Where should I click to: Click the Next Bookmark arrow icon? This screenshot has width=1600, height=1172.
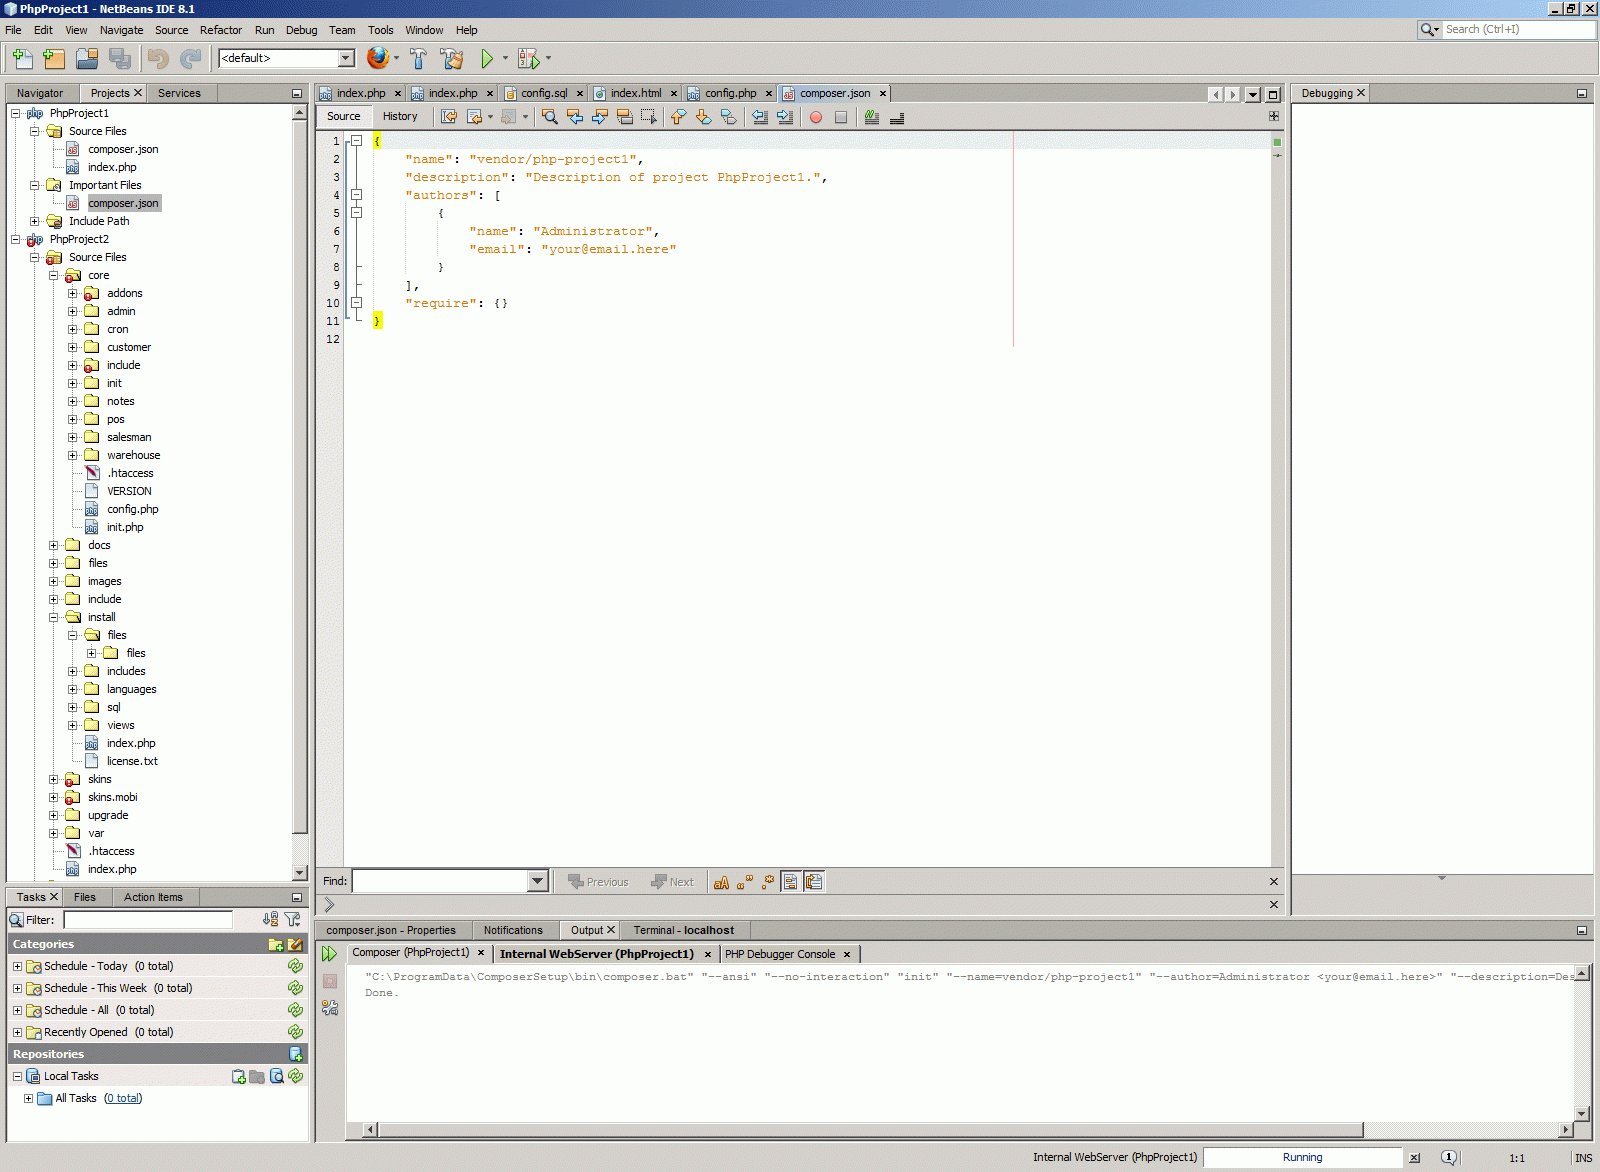point(704,117)
